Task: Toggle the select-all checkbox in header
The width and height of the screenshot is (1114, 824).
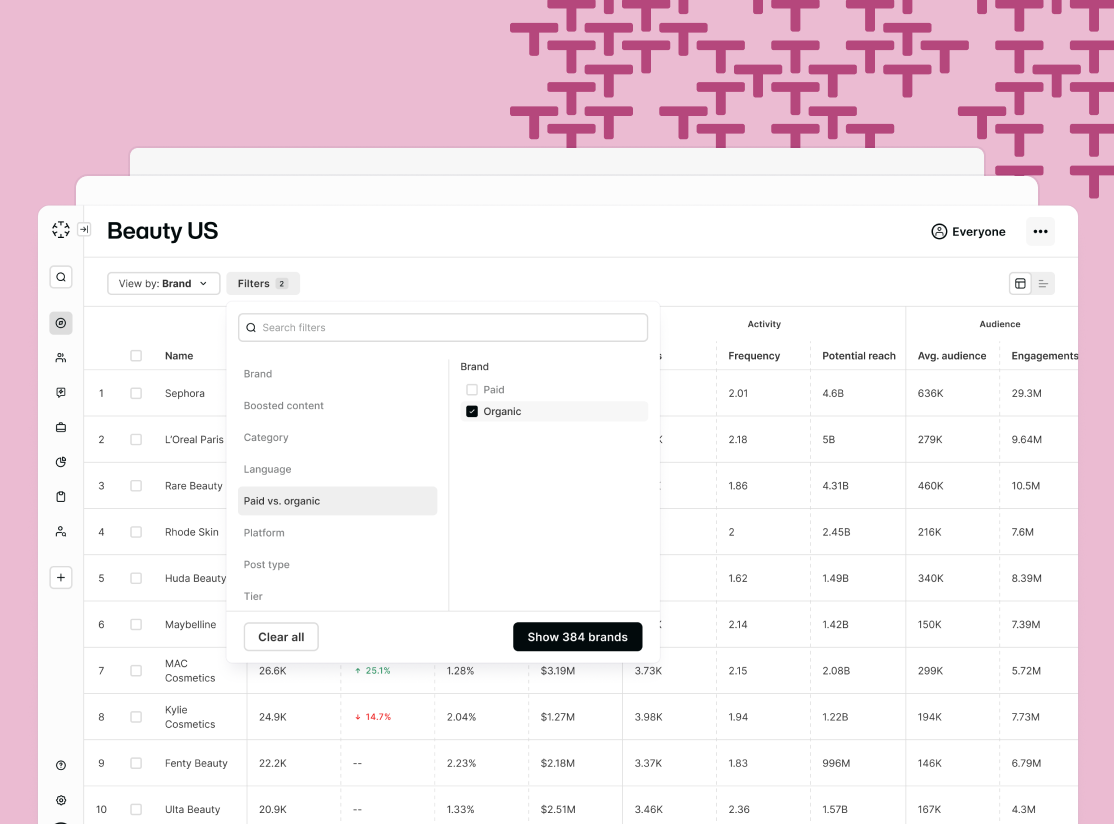Action: tap(136, 356)
